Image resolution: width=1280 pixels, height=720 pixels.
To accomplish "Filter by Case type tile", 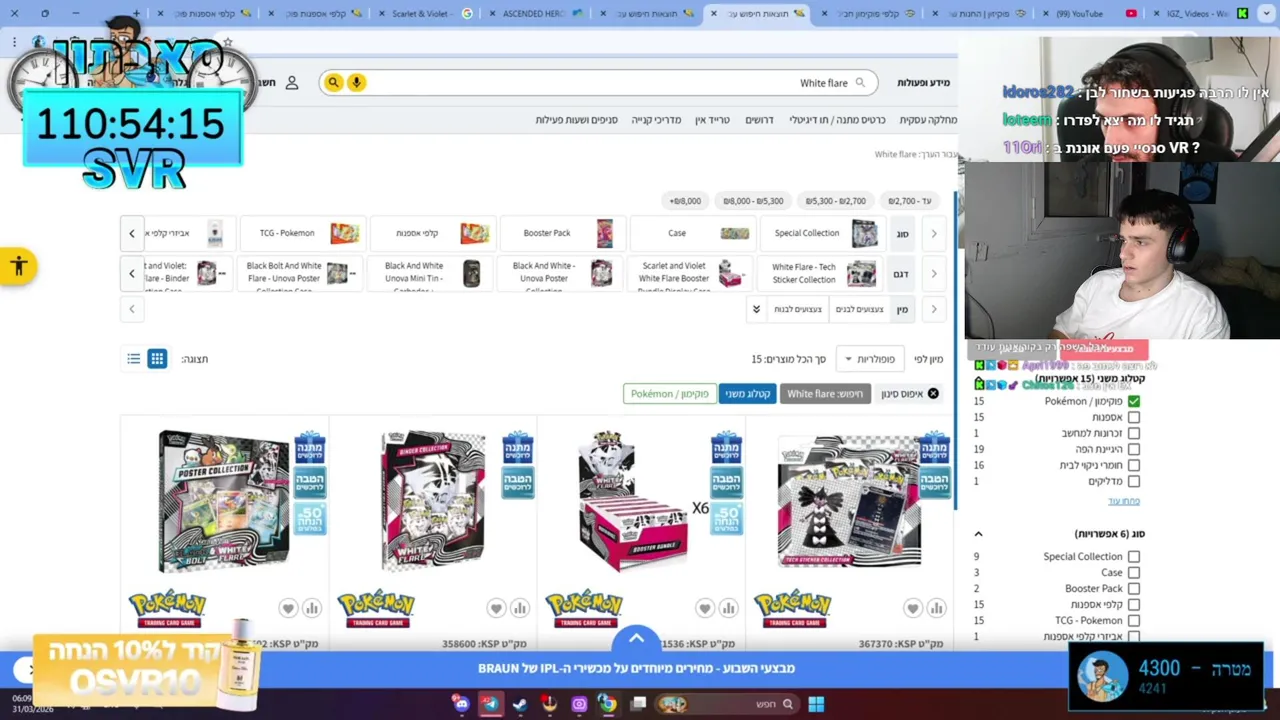I will coord(694,233).
